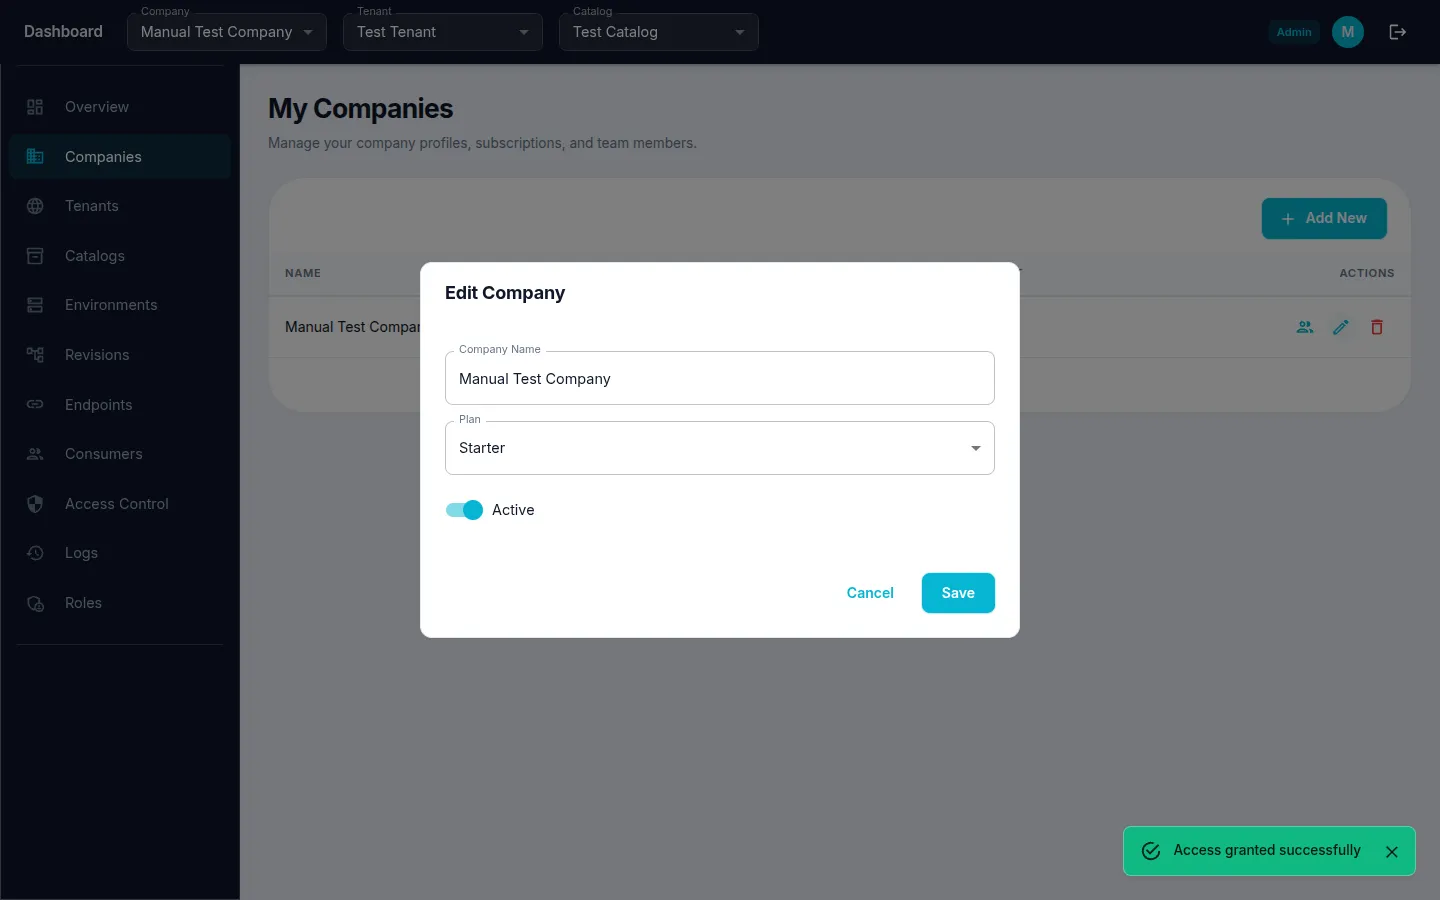This screenshot has height=900, width=1440.
Task: Select the Revisions branch icon
Action: point(35,354)
